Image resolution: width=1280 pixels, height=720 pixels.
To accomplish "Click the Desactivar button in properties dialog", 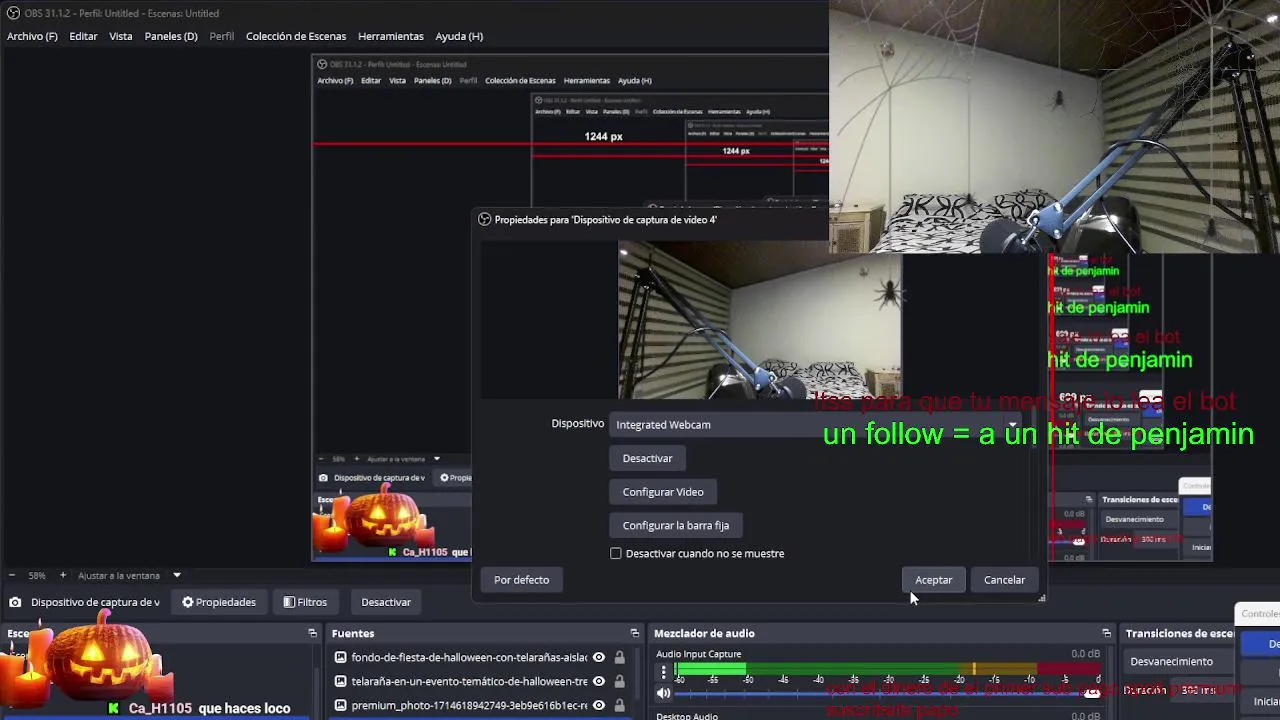I will pos(647,458).
